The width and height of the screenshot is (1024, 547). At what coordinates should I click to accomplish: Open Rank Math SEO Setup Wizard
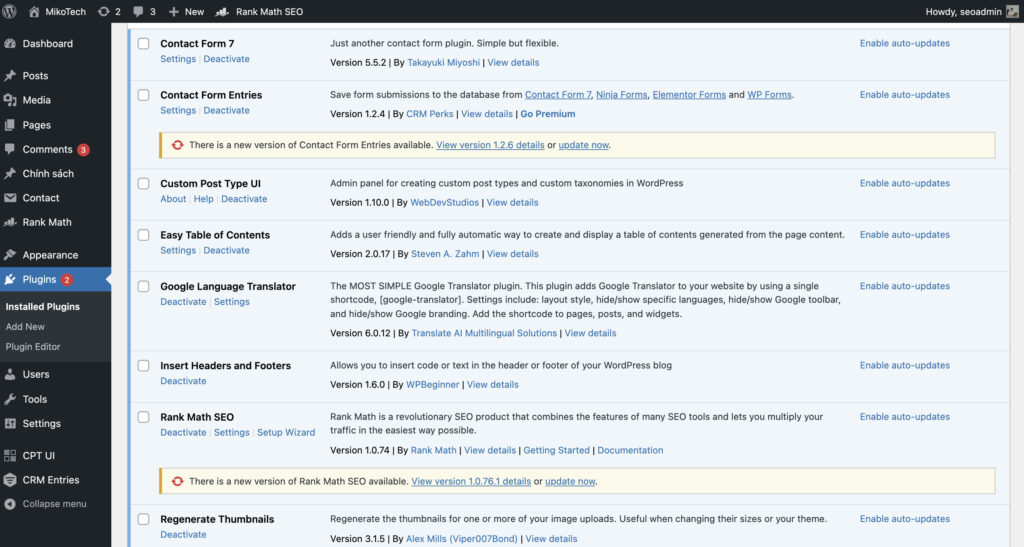286,433
